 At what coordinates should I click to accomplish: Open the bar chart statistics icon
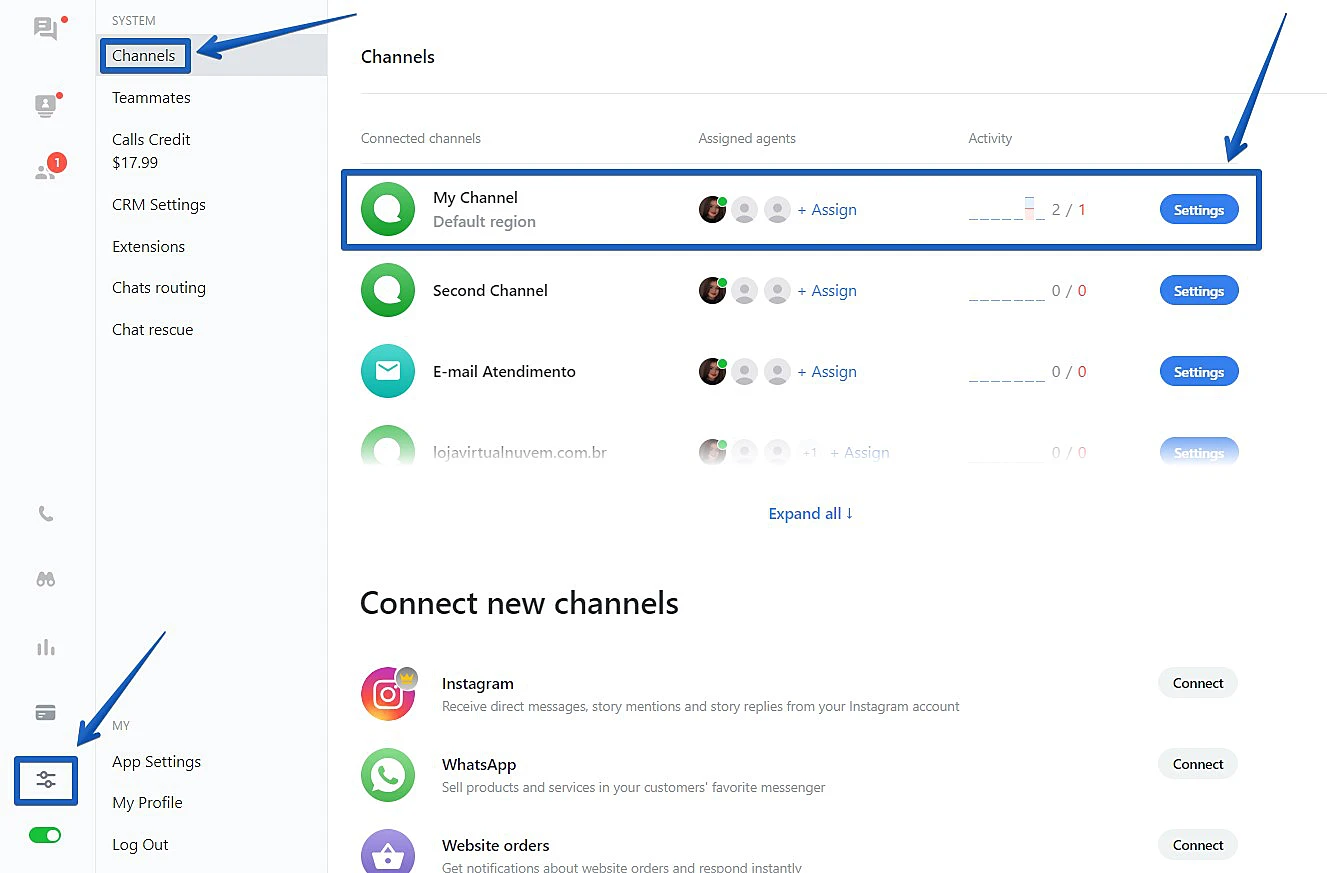46,647
